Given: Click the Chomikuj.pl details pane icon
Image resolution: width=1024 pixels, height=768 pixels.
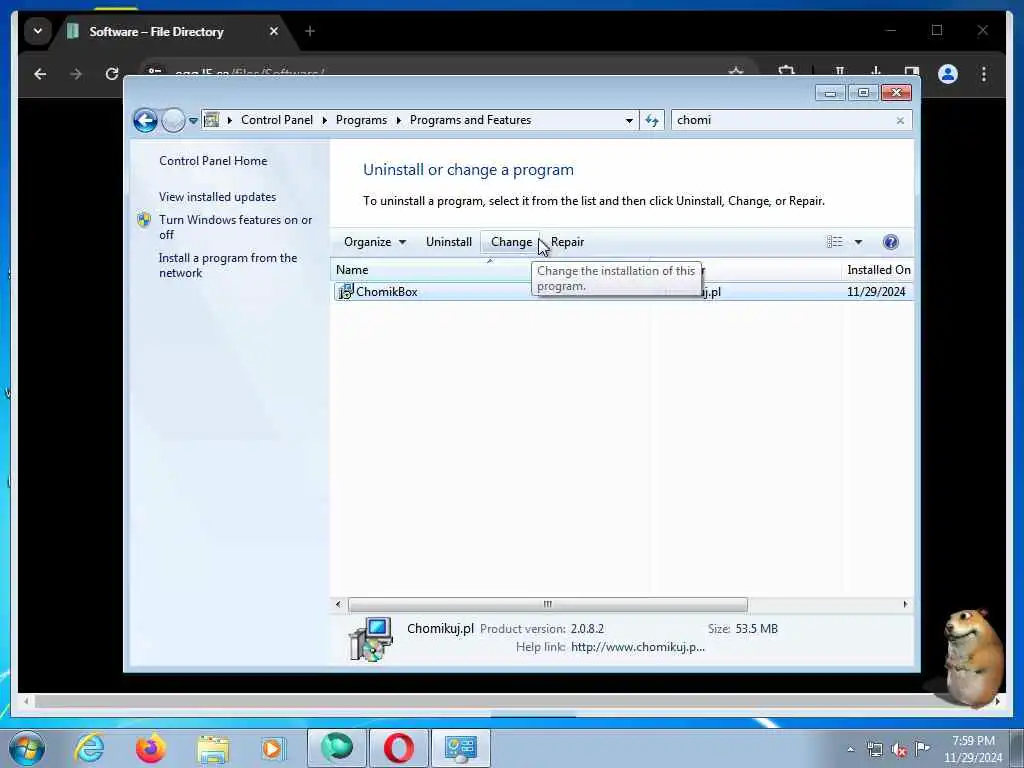Looking at the screenshot, I should point(370,639).
